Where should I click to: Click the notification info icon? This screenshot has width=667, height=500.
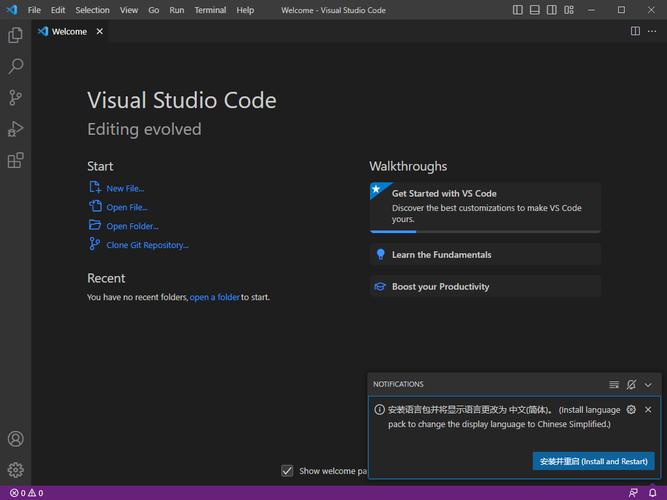click(x=379, y=409)
